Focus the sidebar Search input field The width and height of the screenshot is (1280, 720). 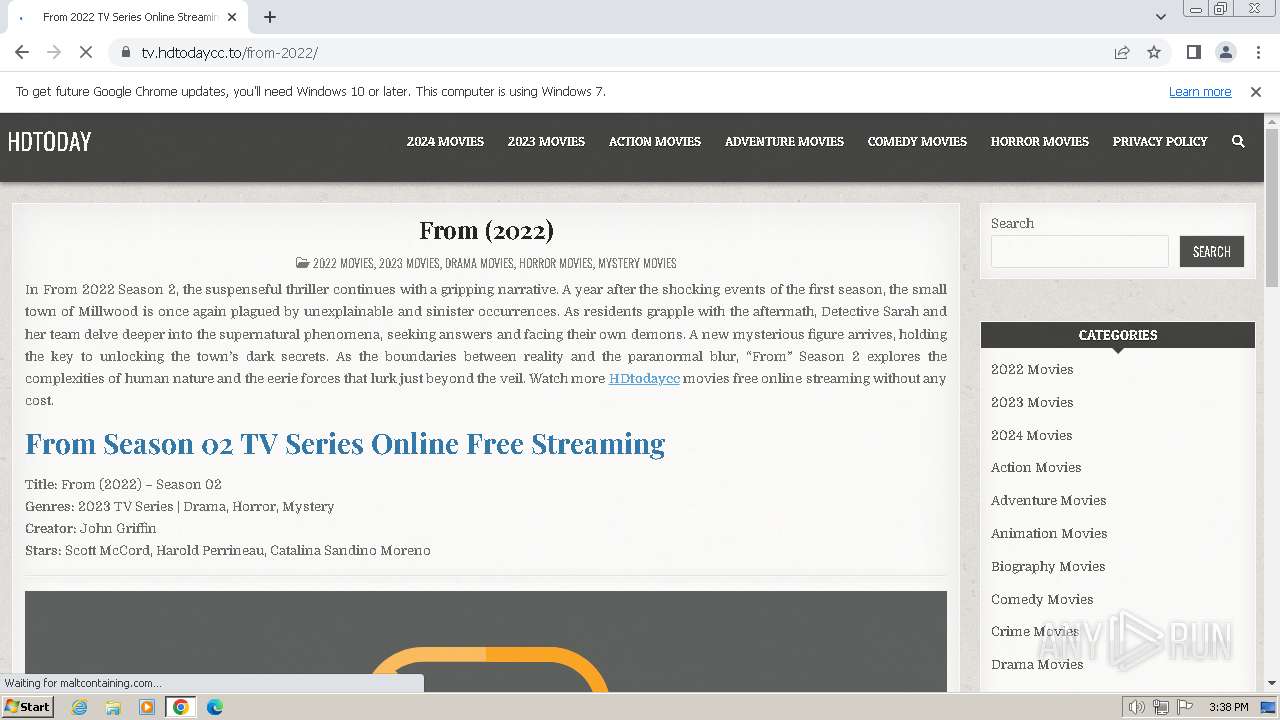[x=1080, y=252]
